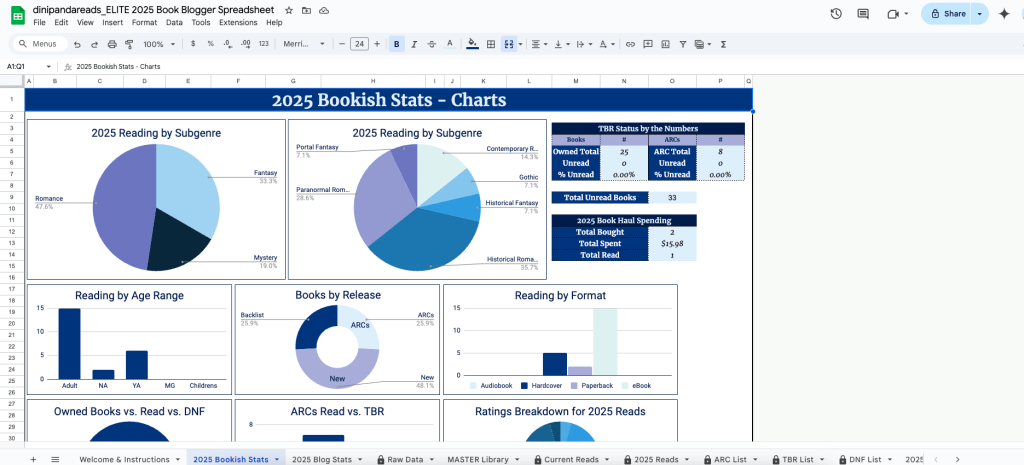Viewport: 1024px width, 465px height.
Task: Open the fill color picker
Action: [x=473, y=44]
